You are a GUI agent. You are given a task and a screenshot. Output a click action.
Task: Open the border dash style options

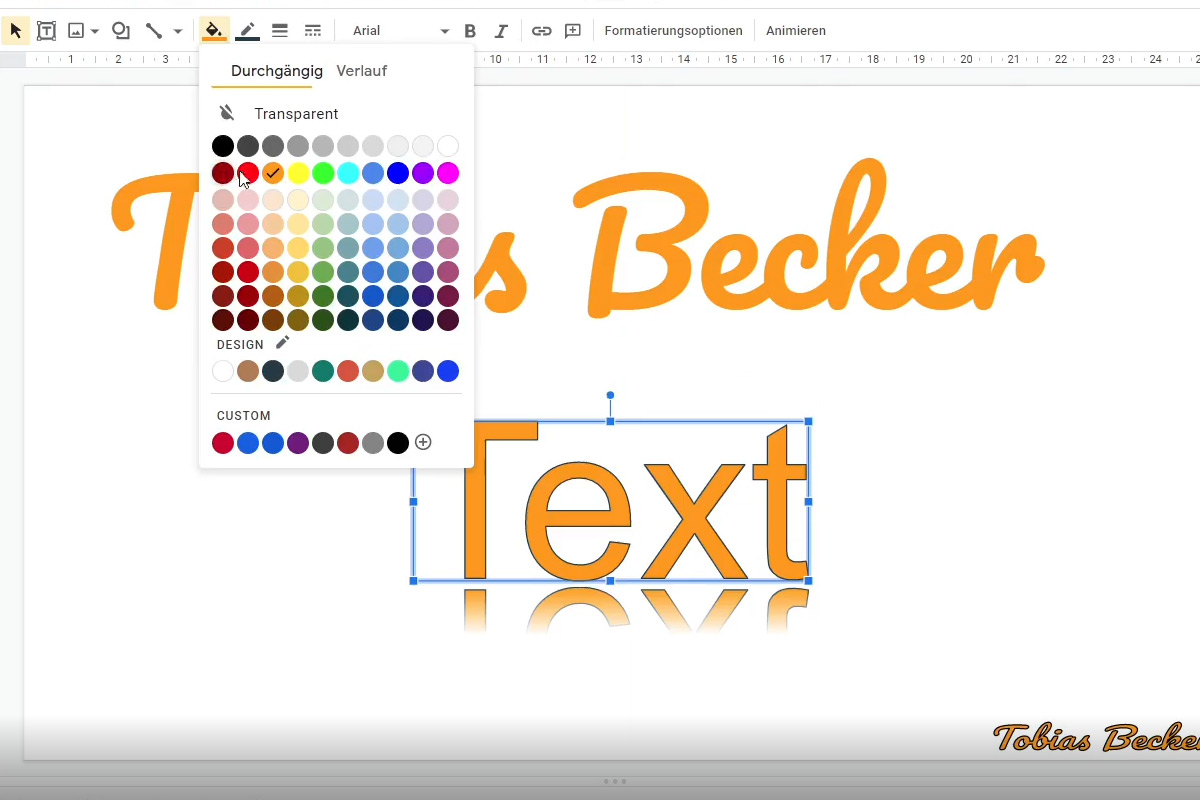click(312, 31)
